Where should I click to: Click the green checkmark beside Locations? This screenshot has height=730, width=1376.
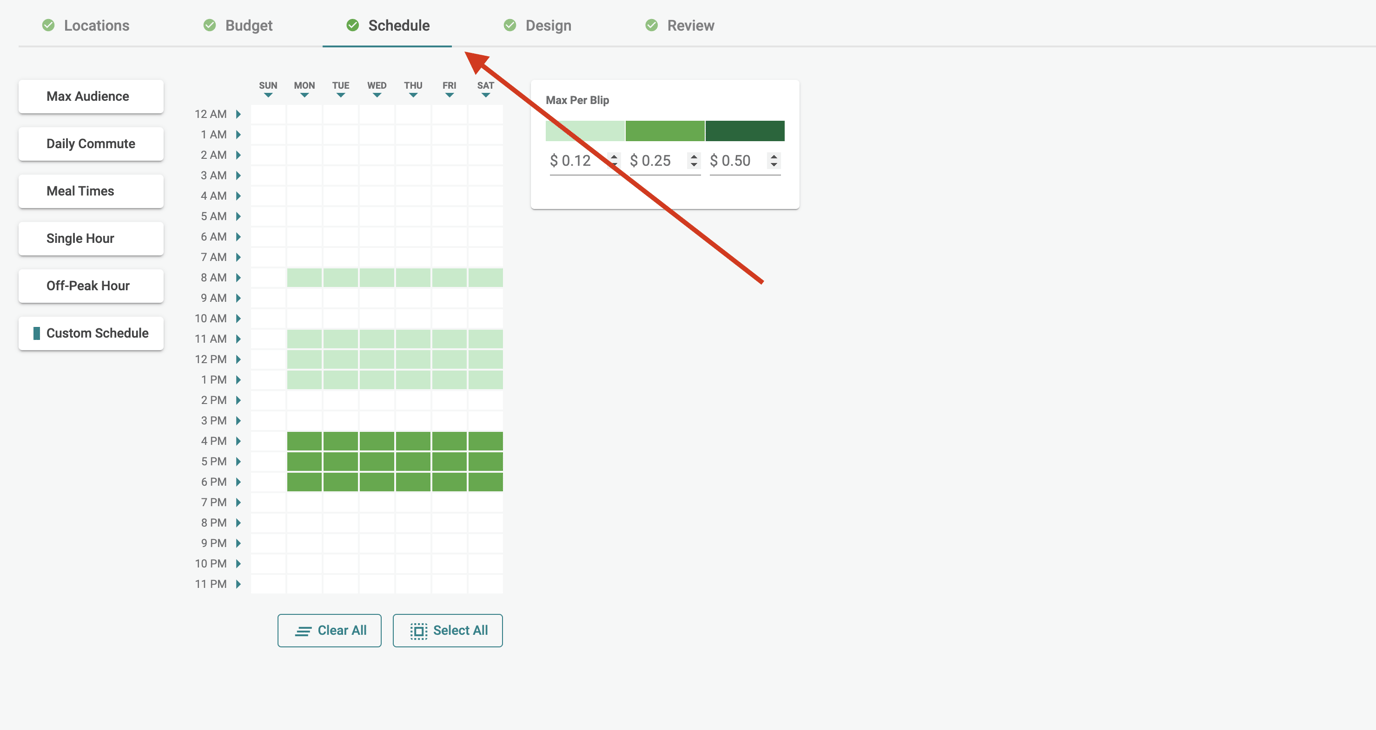[47, 25]
